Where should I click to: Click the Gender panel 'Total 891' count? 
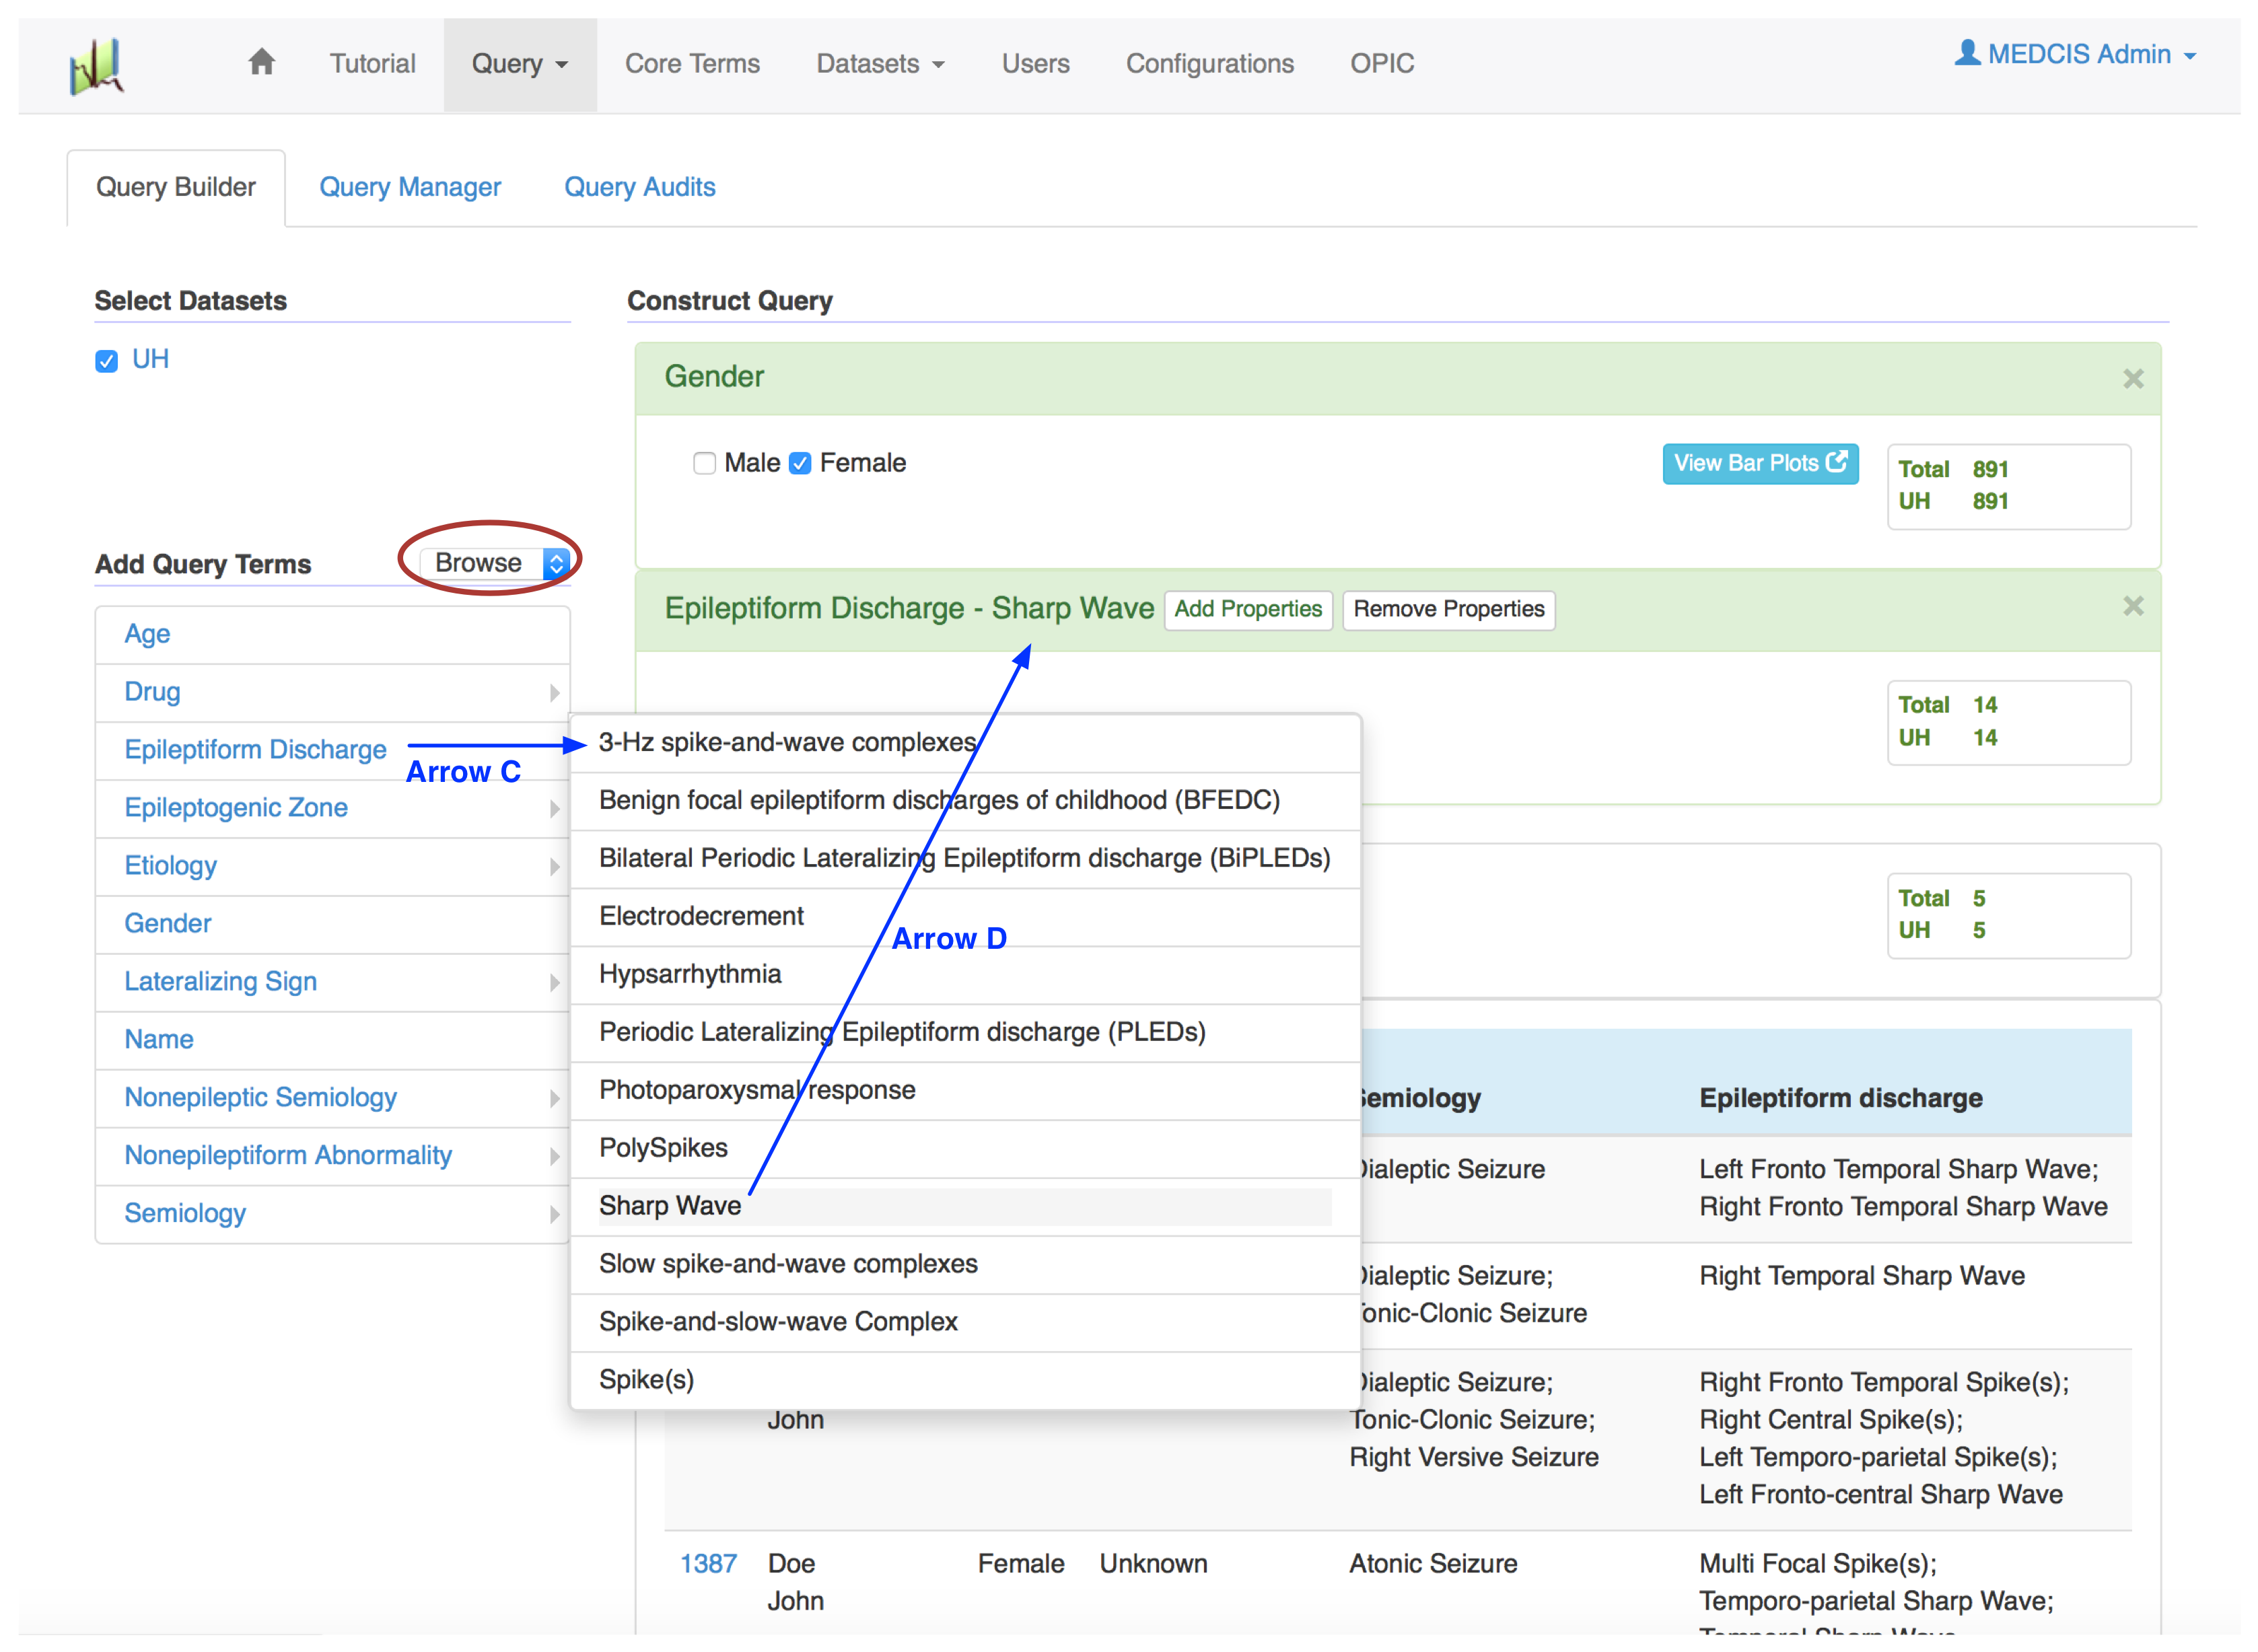pos(1953,470)
